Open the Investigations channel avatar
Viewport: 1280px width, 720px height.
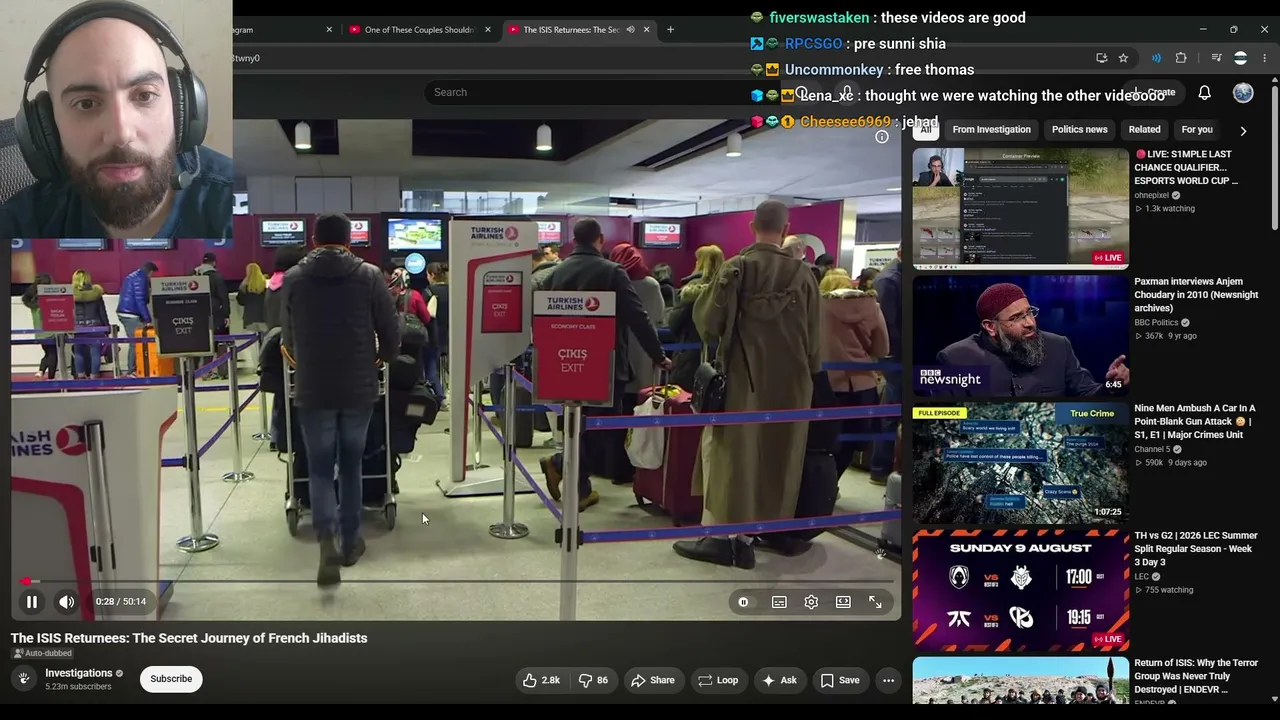[24, 679]
